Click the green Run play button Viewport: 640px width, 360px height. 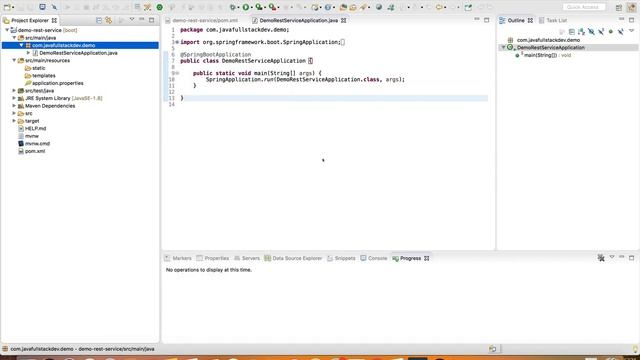coord(246,7)
